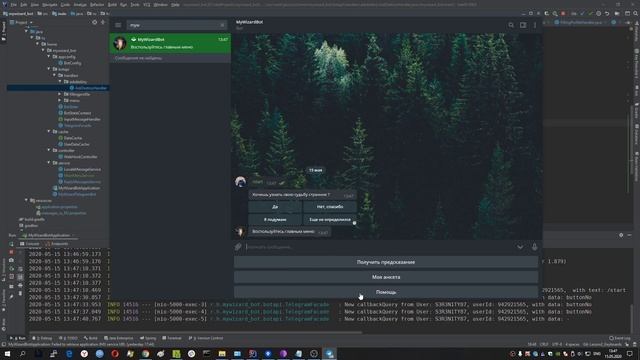Collapse the botapi package
The height and width of the screenshot is (360, 640).
49,69
